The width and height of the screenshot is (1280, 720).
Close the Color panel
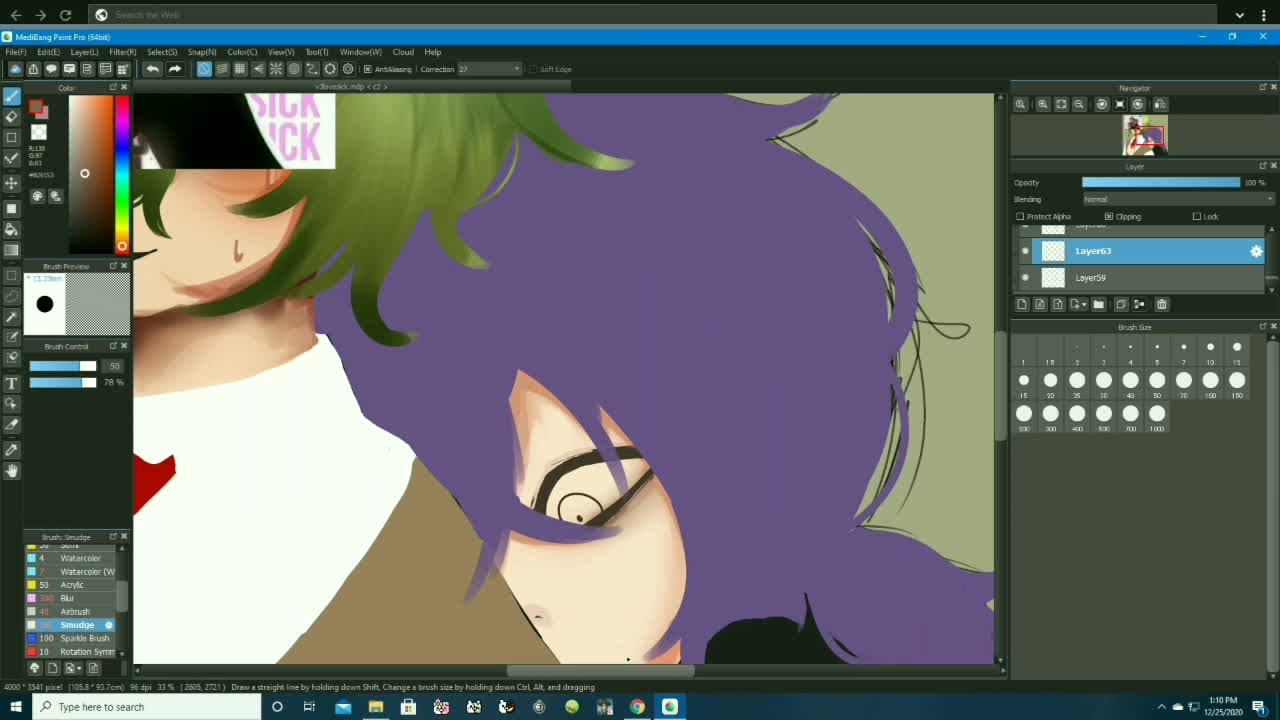[124, 88]
